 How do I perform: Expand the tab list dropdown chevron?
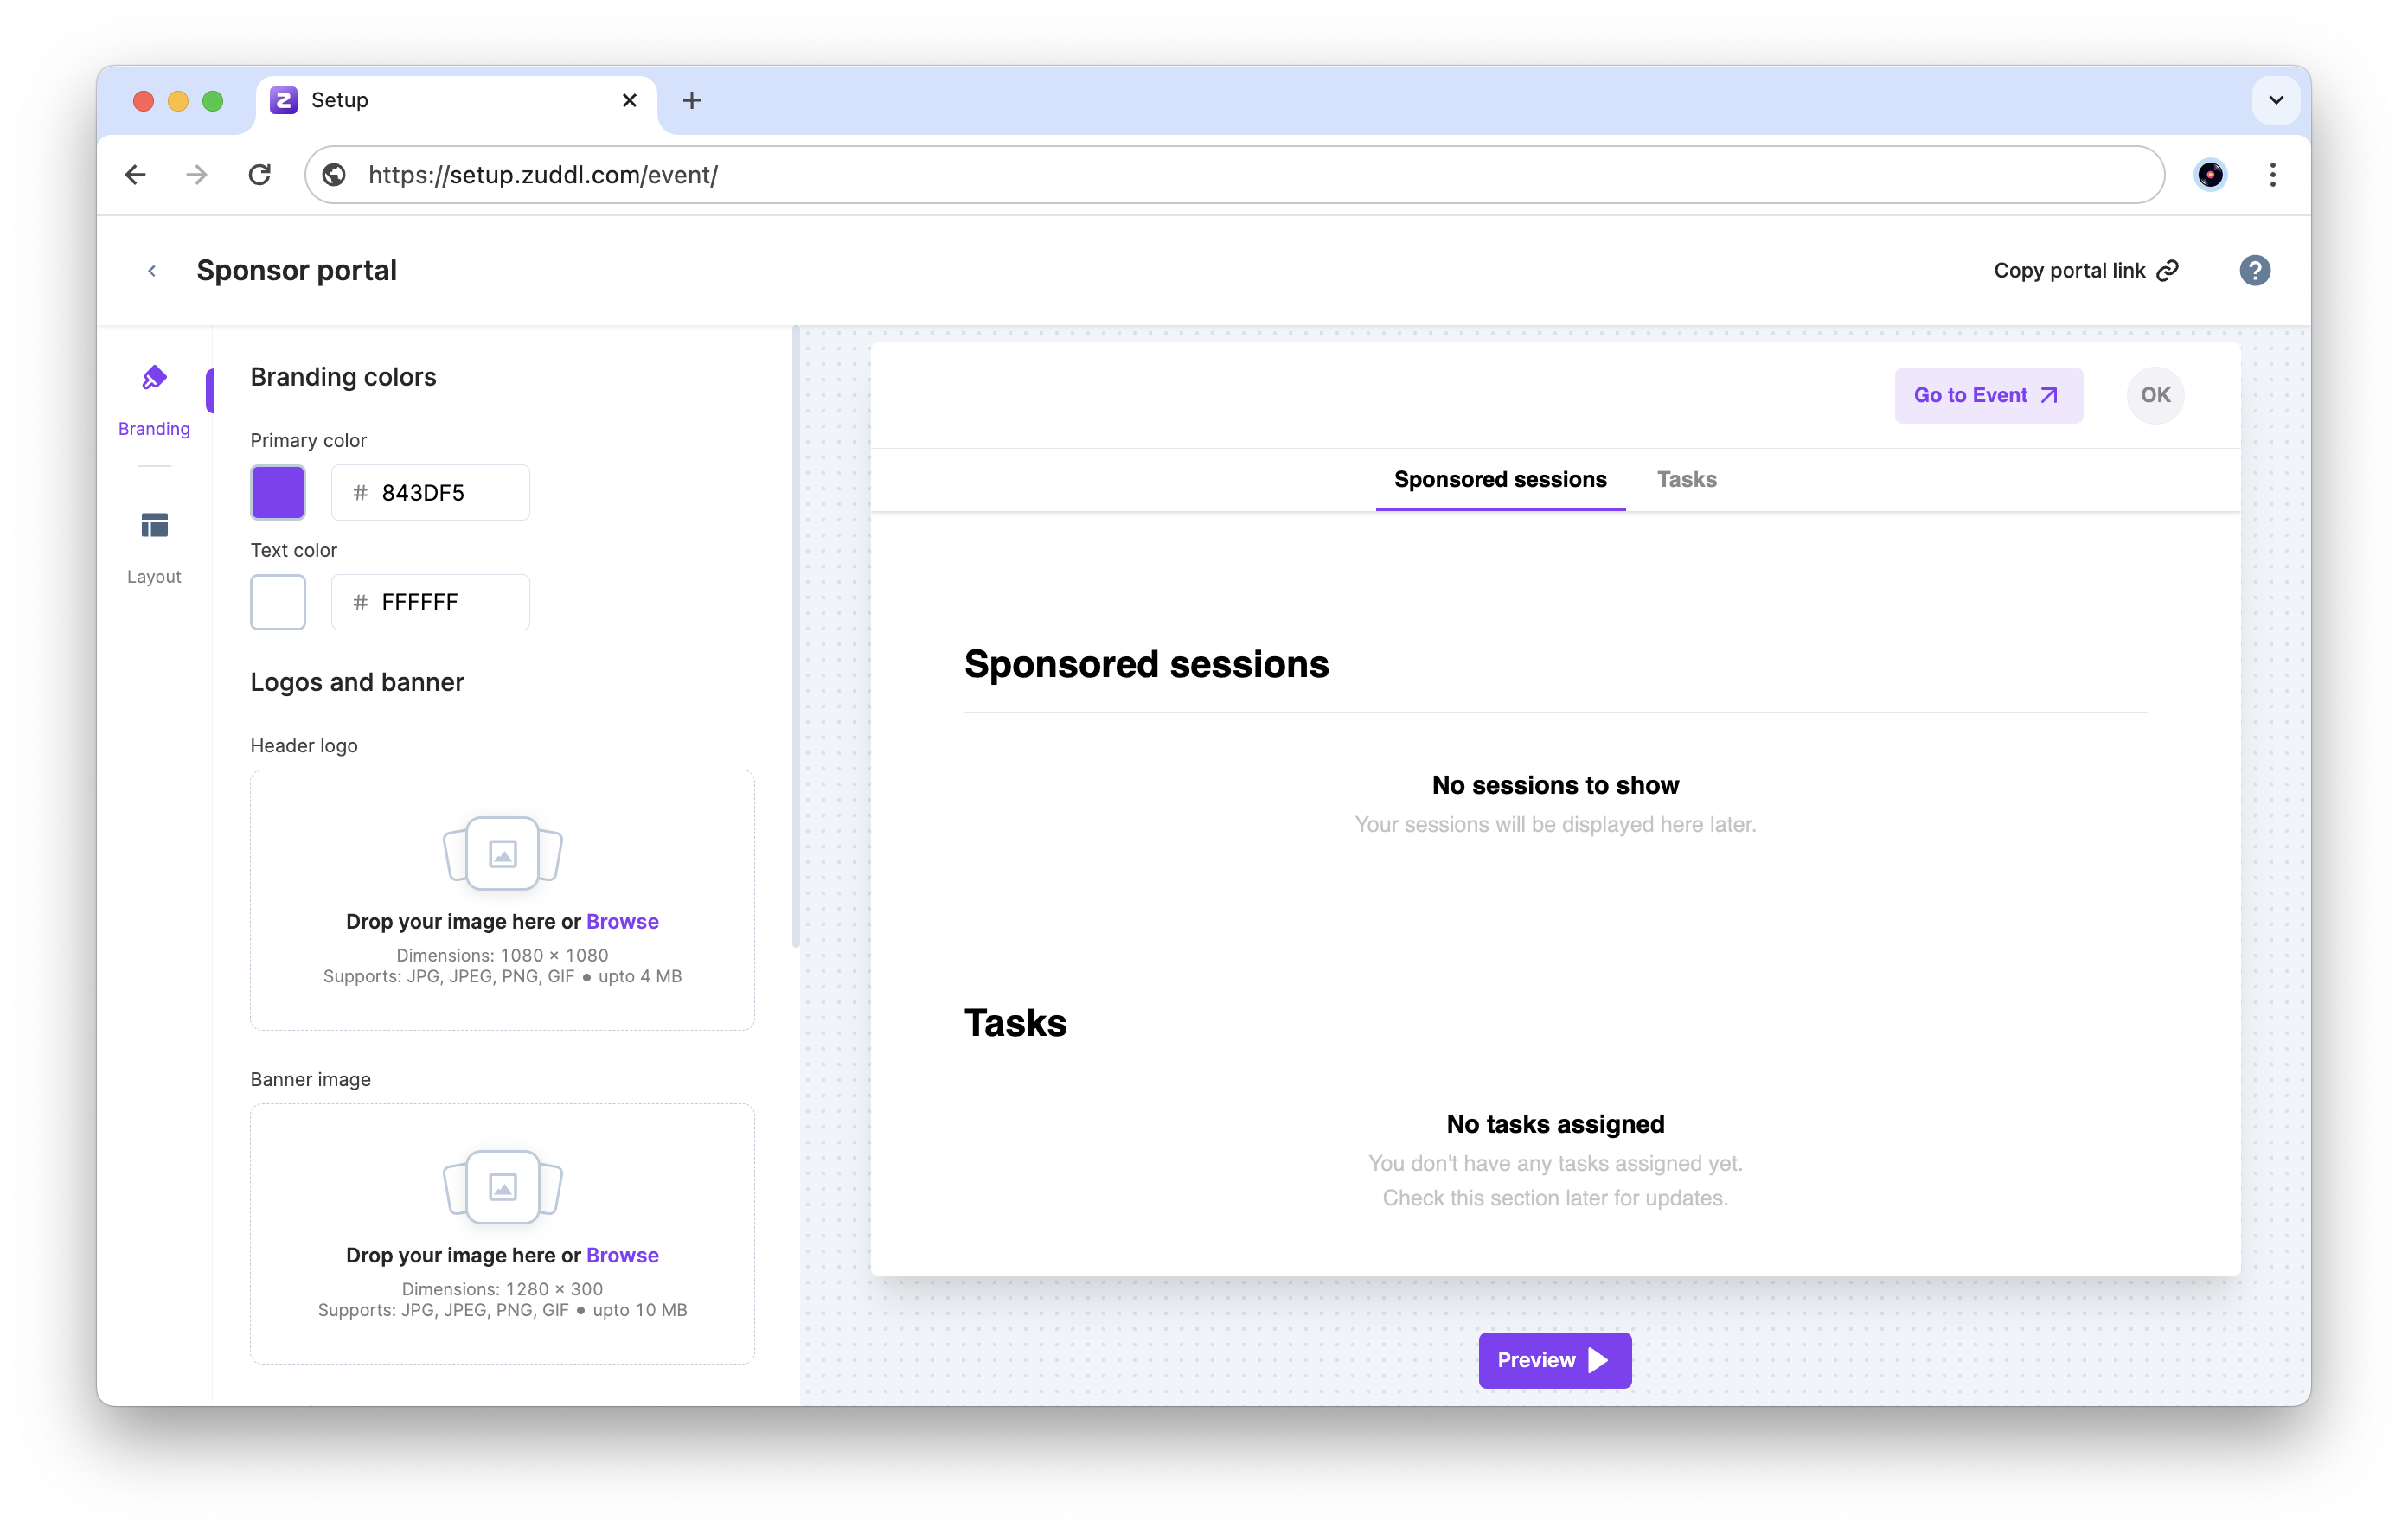pos(2275,100)
